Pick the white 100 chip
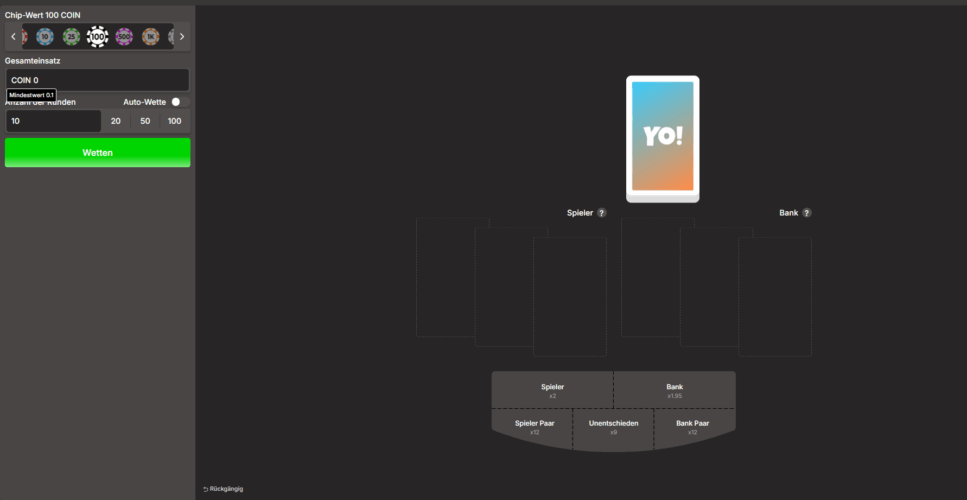This screenshot has height=500, width=967. [97, 37]
